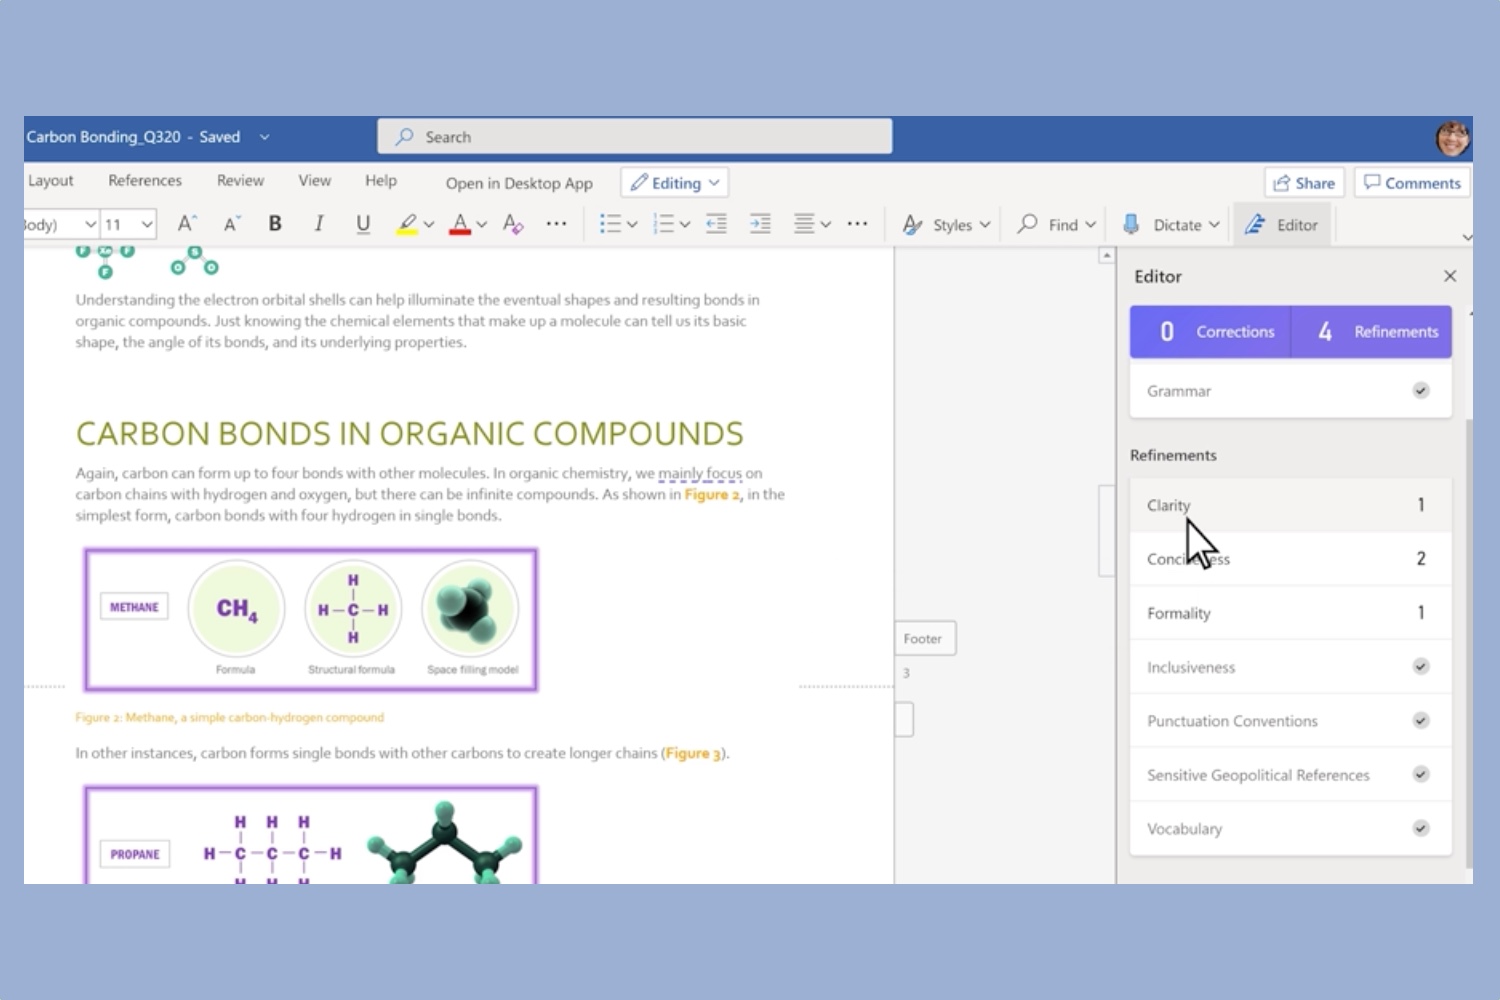Apply yellow text highlight color
The height and width of the screenshot is (1000, 1500).
409,223
